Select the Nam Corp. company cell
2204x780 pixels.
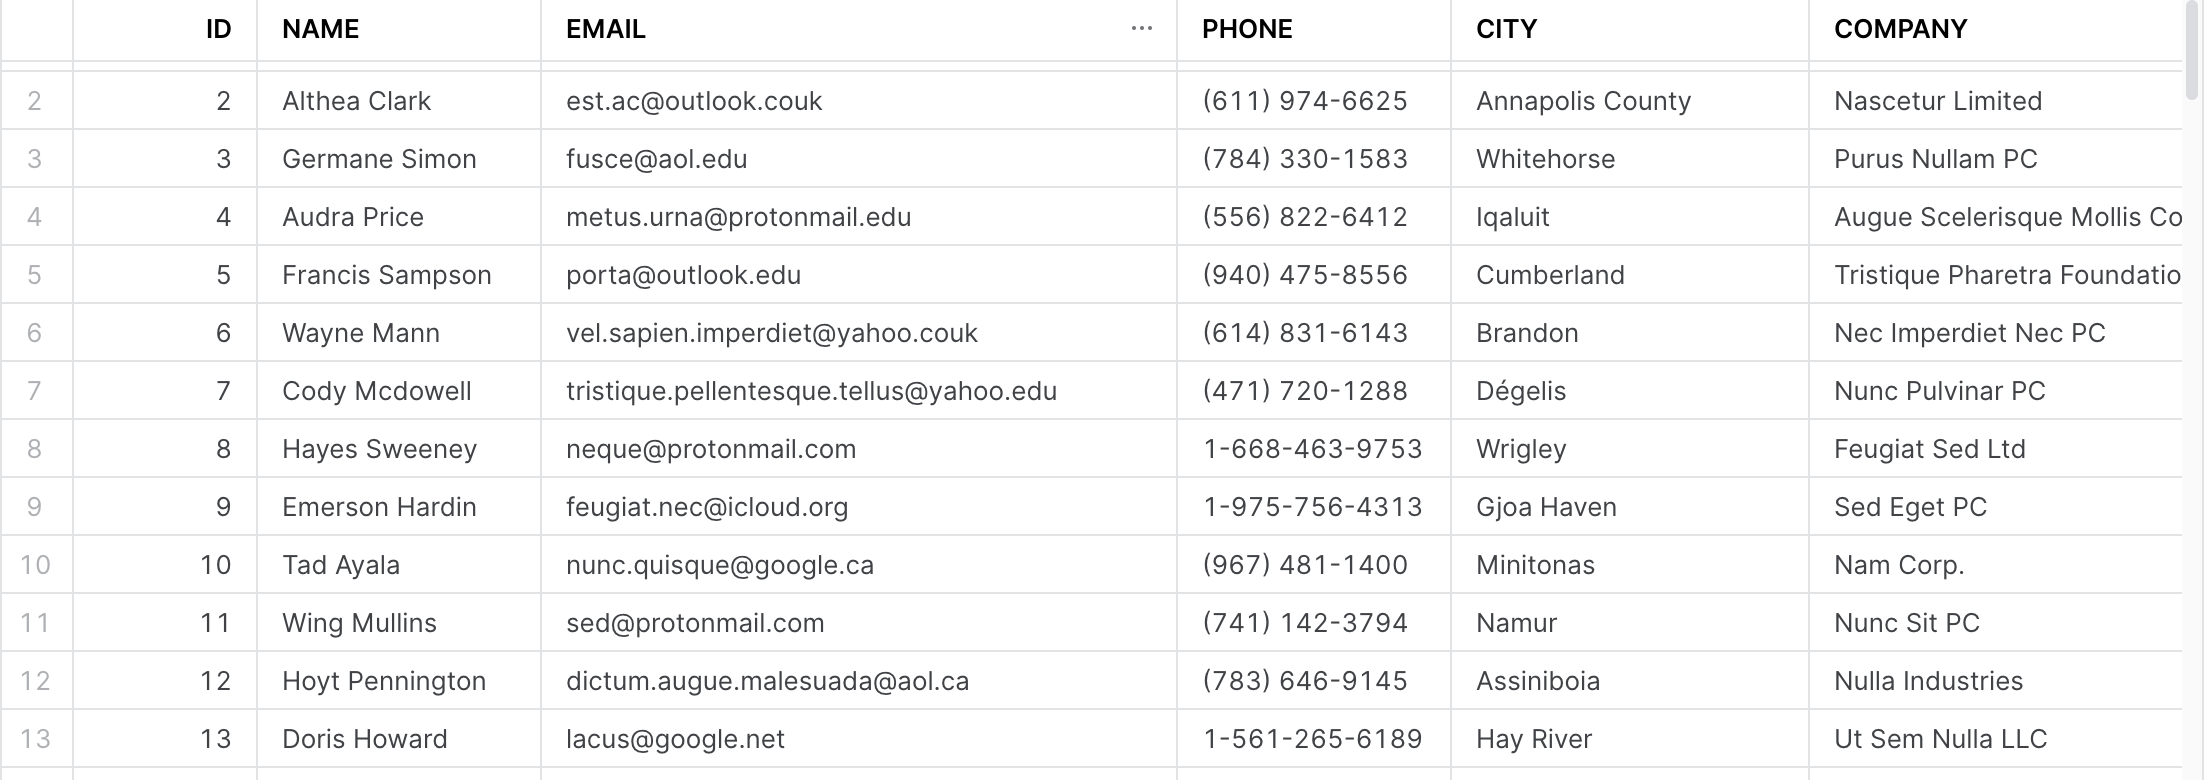(1996, 565)
